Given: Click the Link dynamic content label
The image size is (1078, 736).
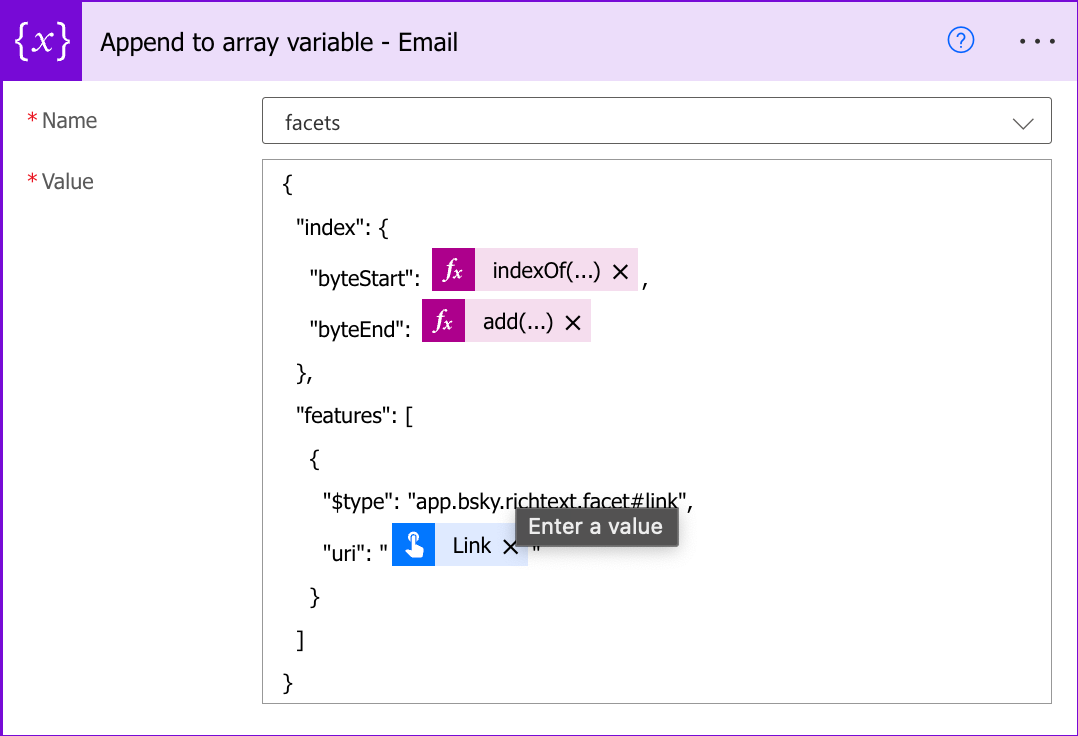Looking at the screenshot, I should 471,545.
